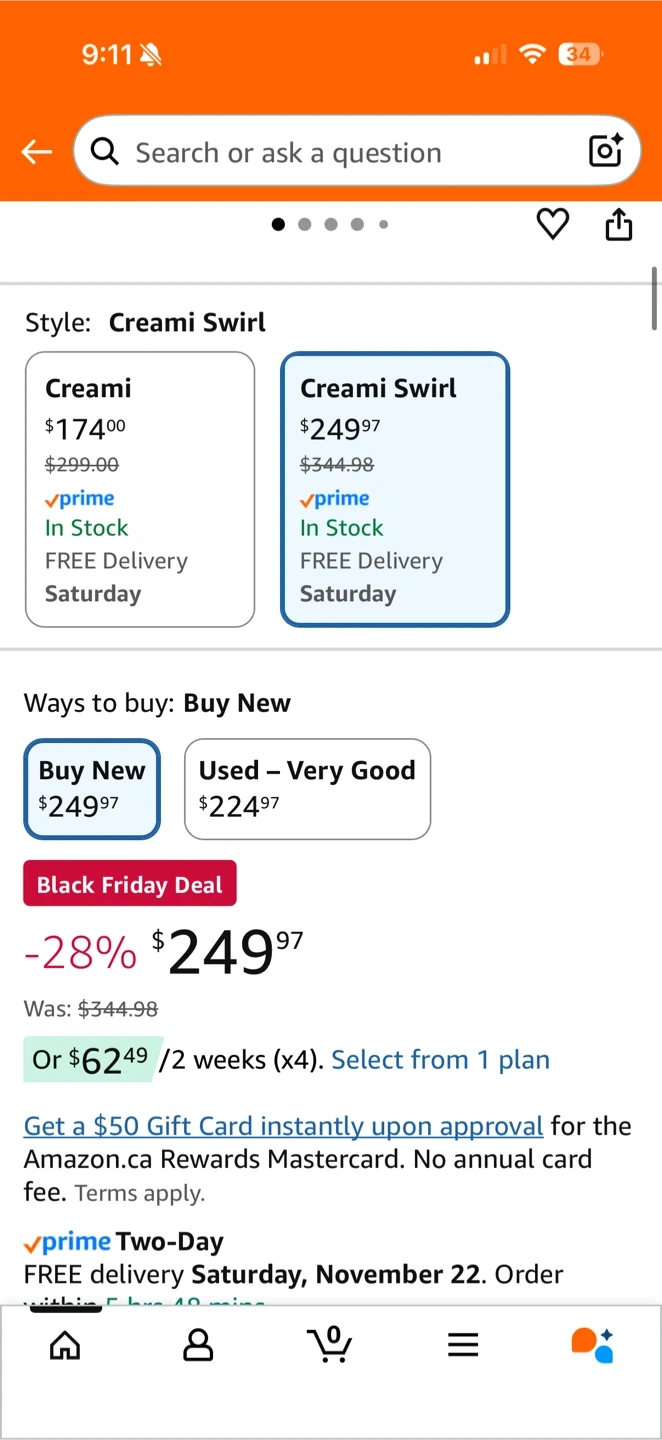Click Select from 1 plan link

pyautogui.click(x=440, y=1060)
